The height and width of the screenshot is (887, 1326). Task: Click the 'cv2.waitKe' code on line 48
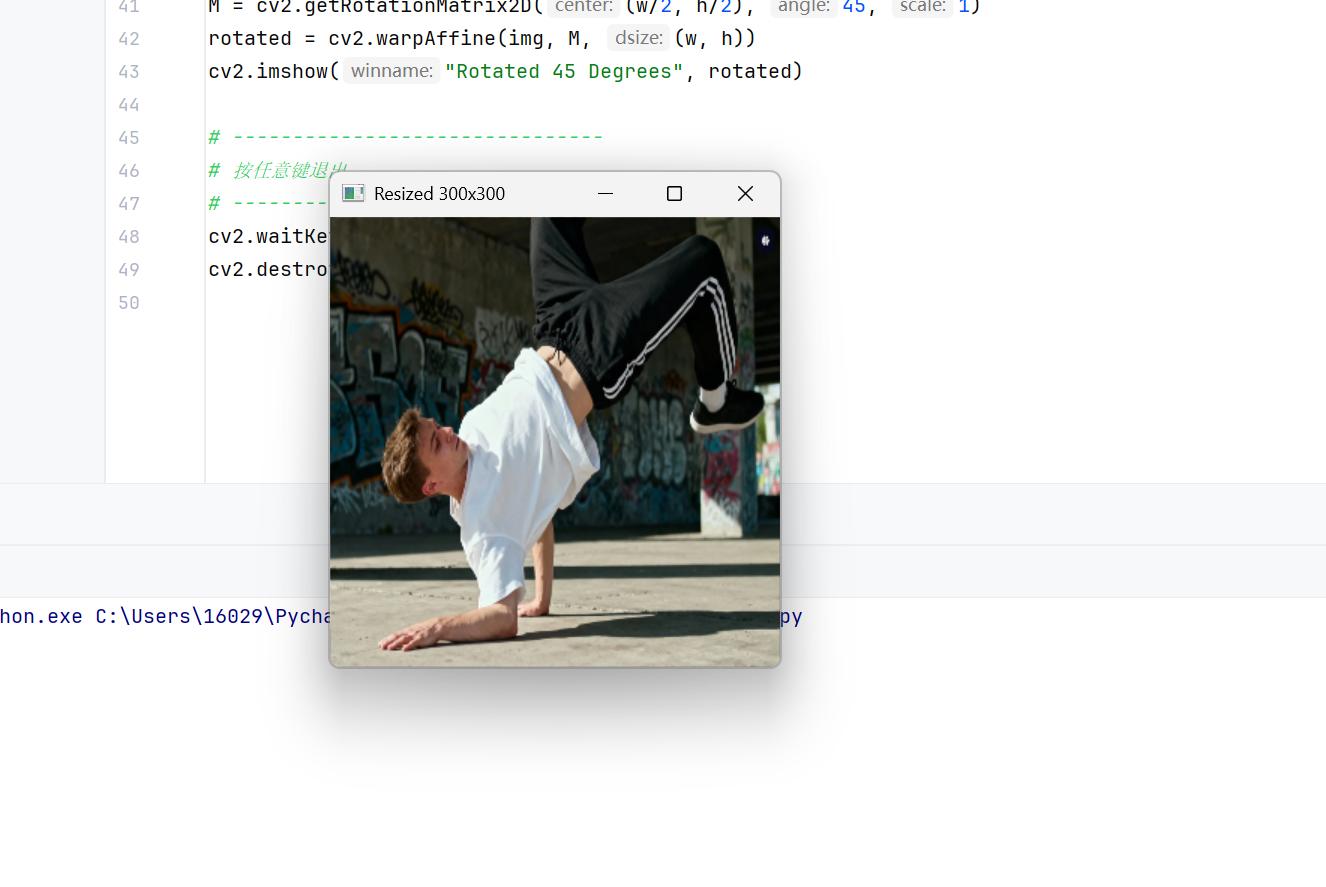click(268, 236)
